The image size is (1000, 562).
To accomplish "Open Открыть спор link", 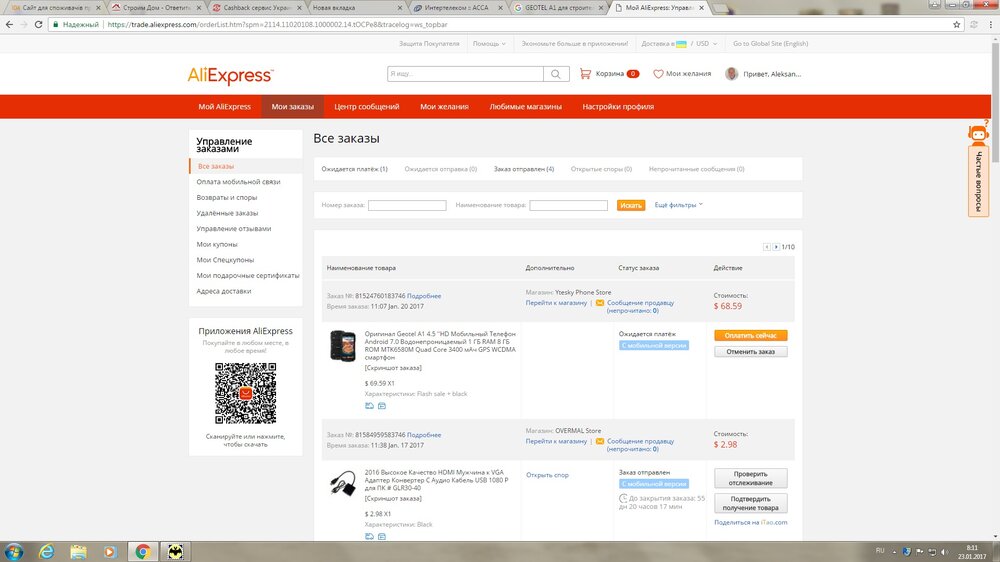I will pyautogui.click(x=547, y=475).
